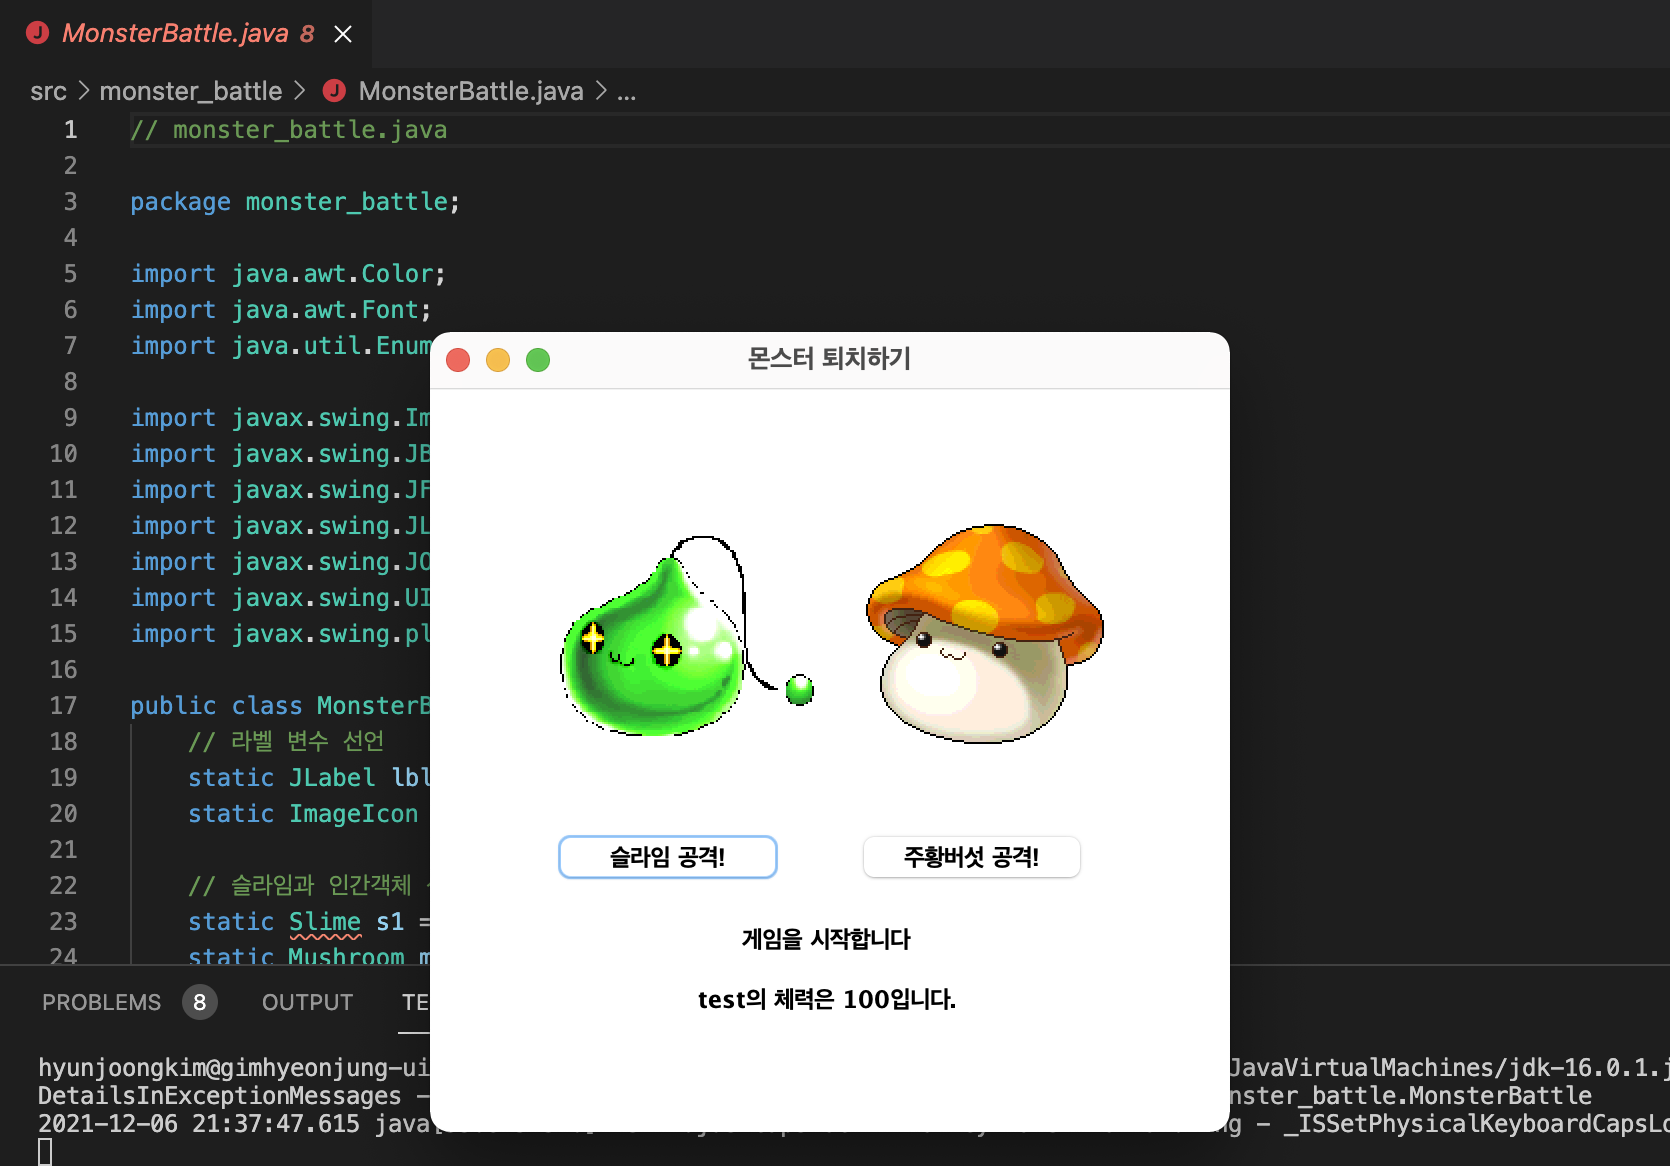The height and width of the screenshot is (1166, 1670).
Task: Click the orange mushroom monster image
Action: [984, 633]
